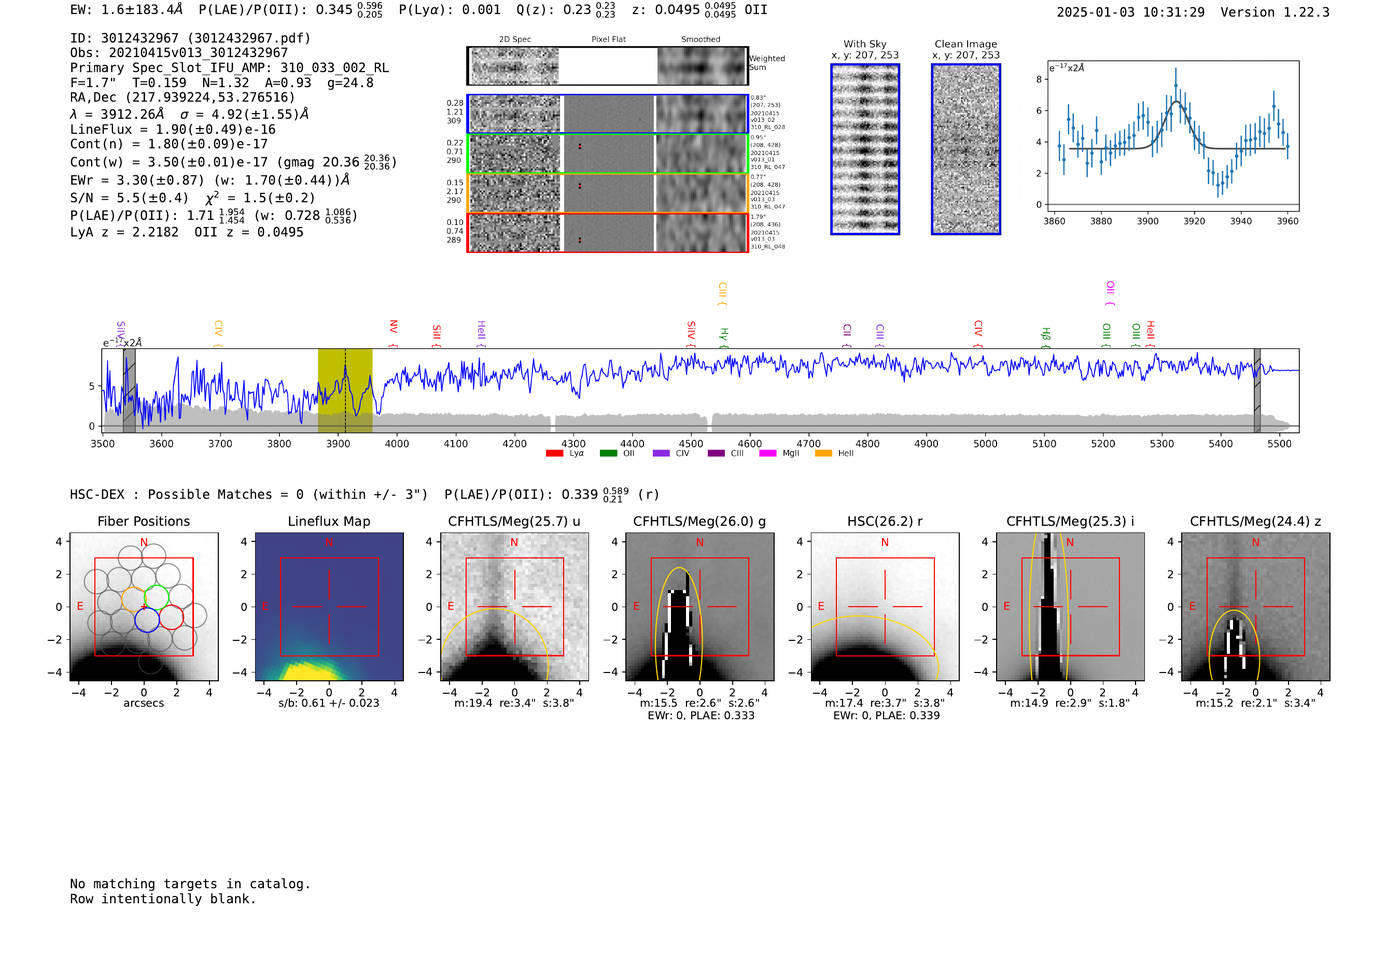Click the Gaussian emission line fit plot
Image resolution: width=1400 pixels, height=953 pixels.
1172,136
